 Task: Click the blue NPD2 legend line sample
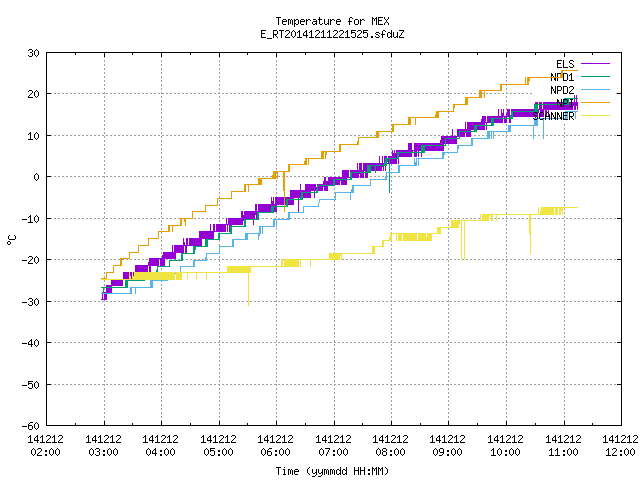coord(595,90)
